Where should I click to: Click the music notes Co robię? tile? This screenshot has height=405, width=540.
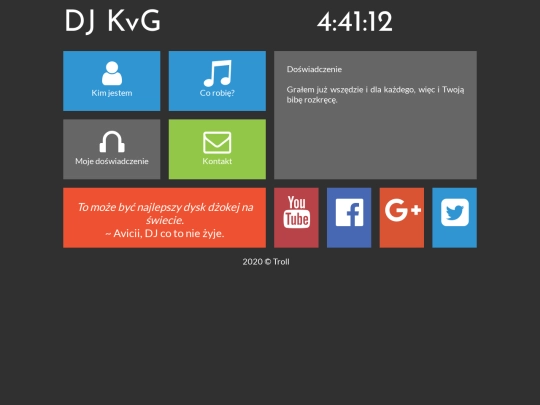point(217,81)
